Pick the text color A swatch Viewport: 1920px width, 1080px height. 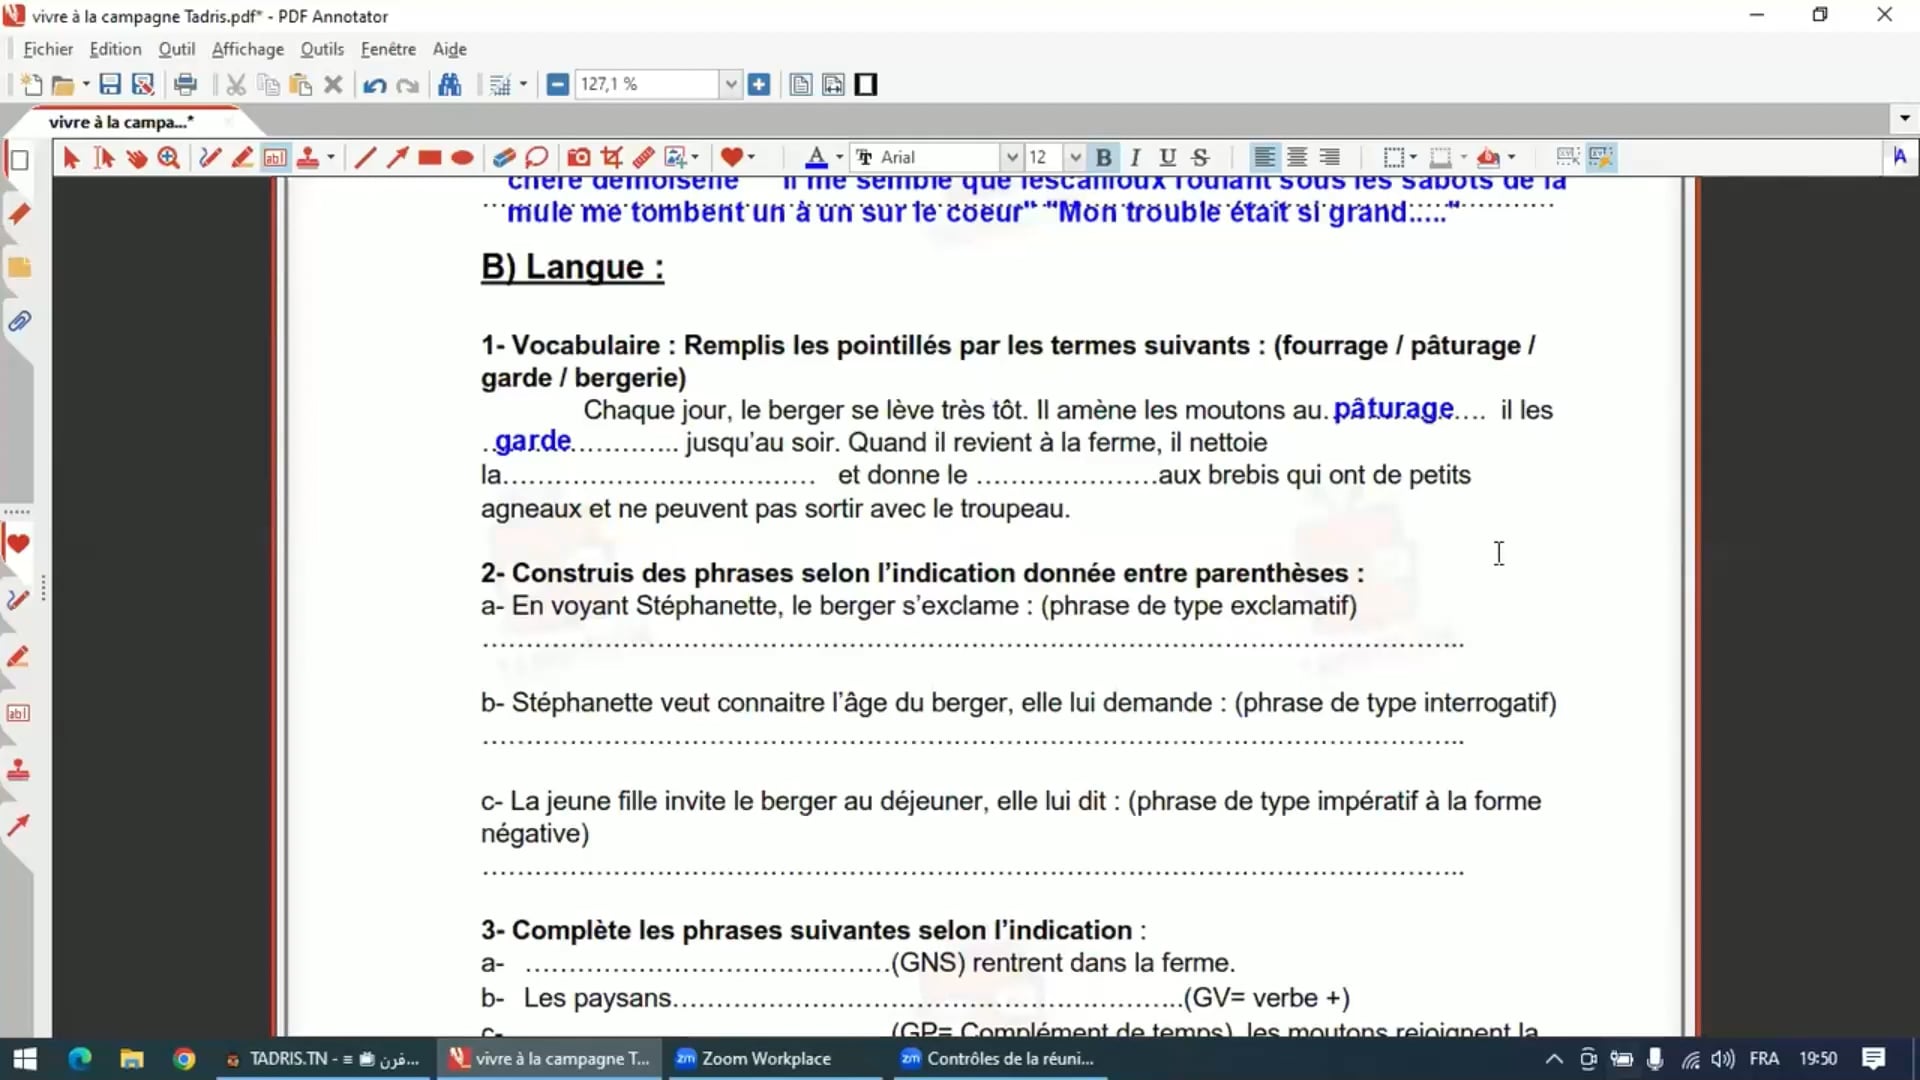click(x=815, y=157)
